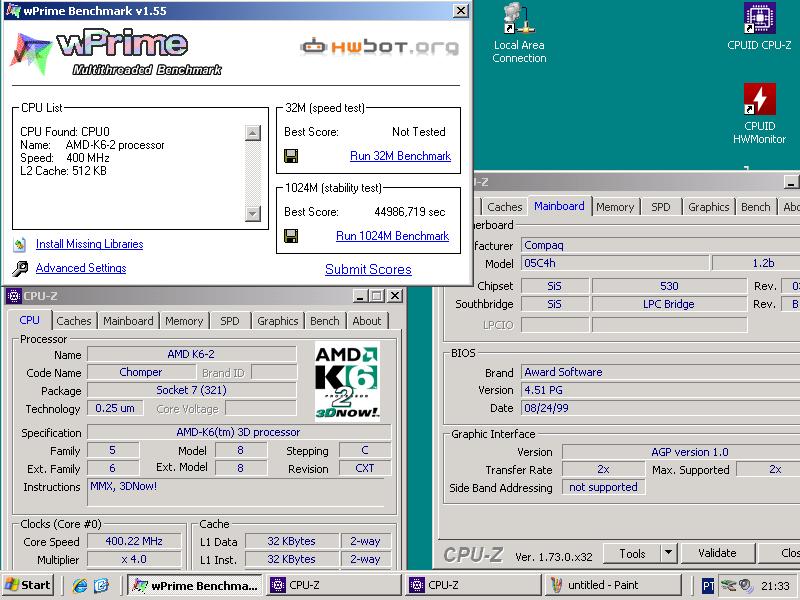Click the Tools button in rear CPU-Z
Screen dimensions: 800x600
[x=632, y=554]
